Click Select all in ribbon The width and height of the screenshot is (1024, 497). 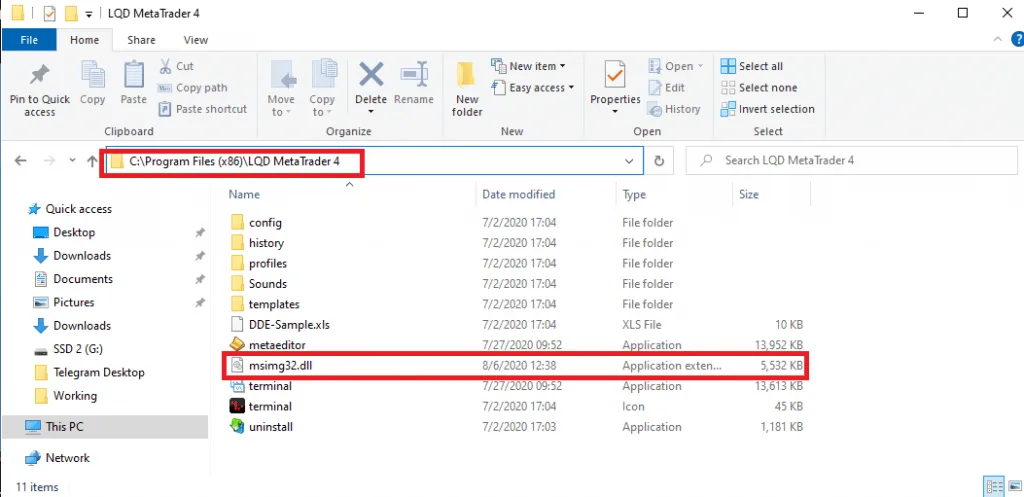point(759,66)
